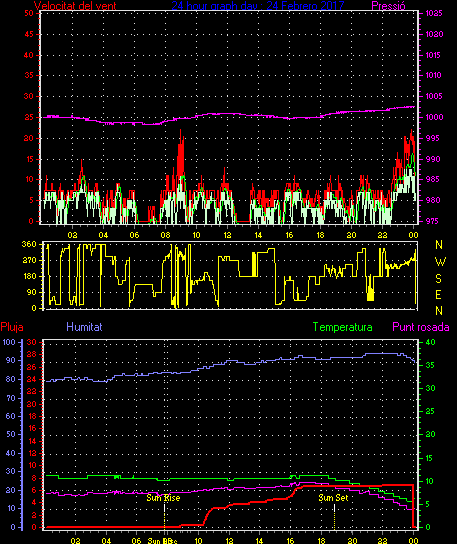Select the '100' humidity axis value
Image resolution: width=457 pixels, height=544 pixels.
click(9, 342)
